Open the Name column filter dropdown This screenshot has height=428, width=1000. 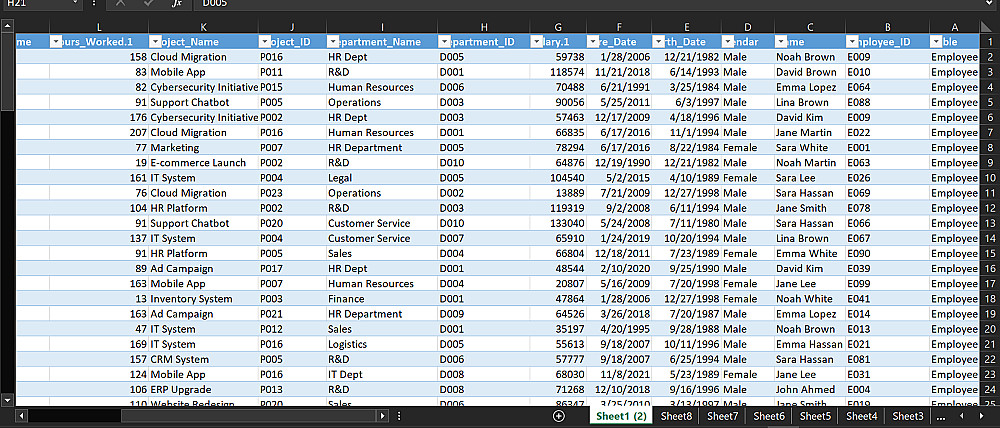782,41
